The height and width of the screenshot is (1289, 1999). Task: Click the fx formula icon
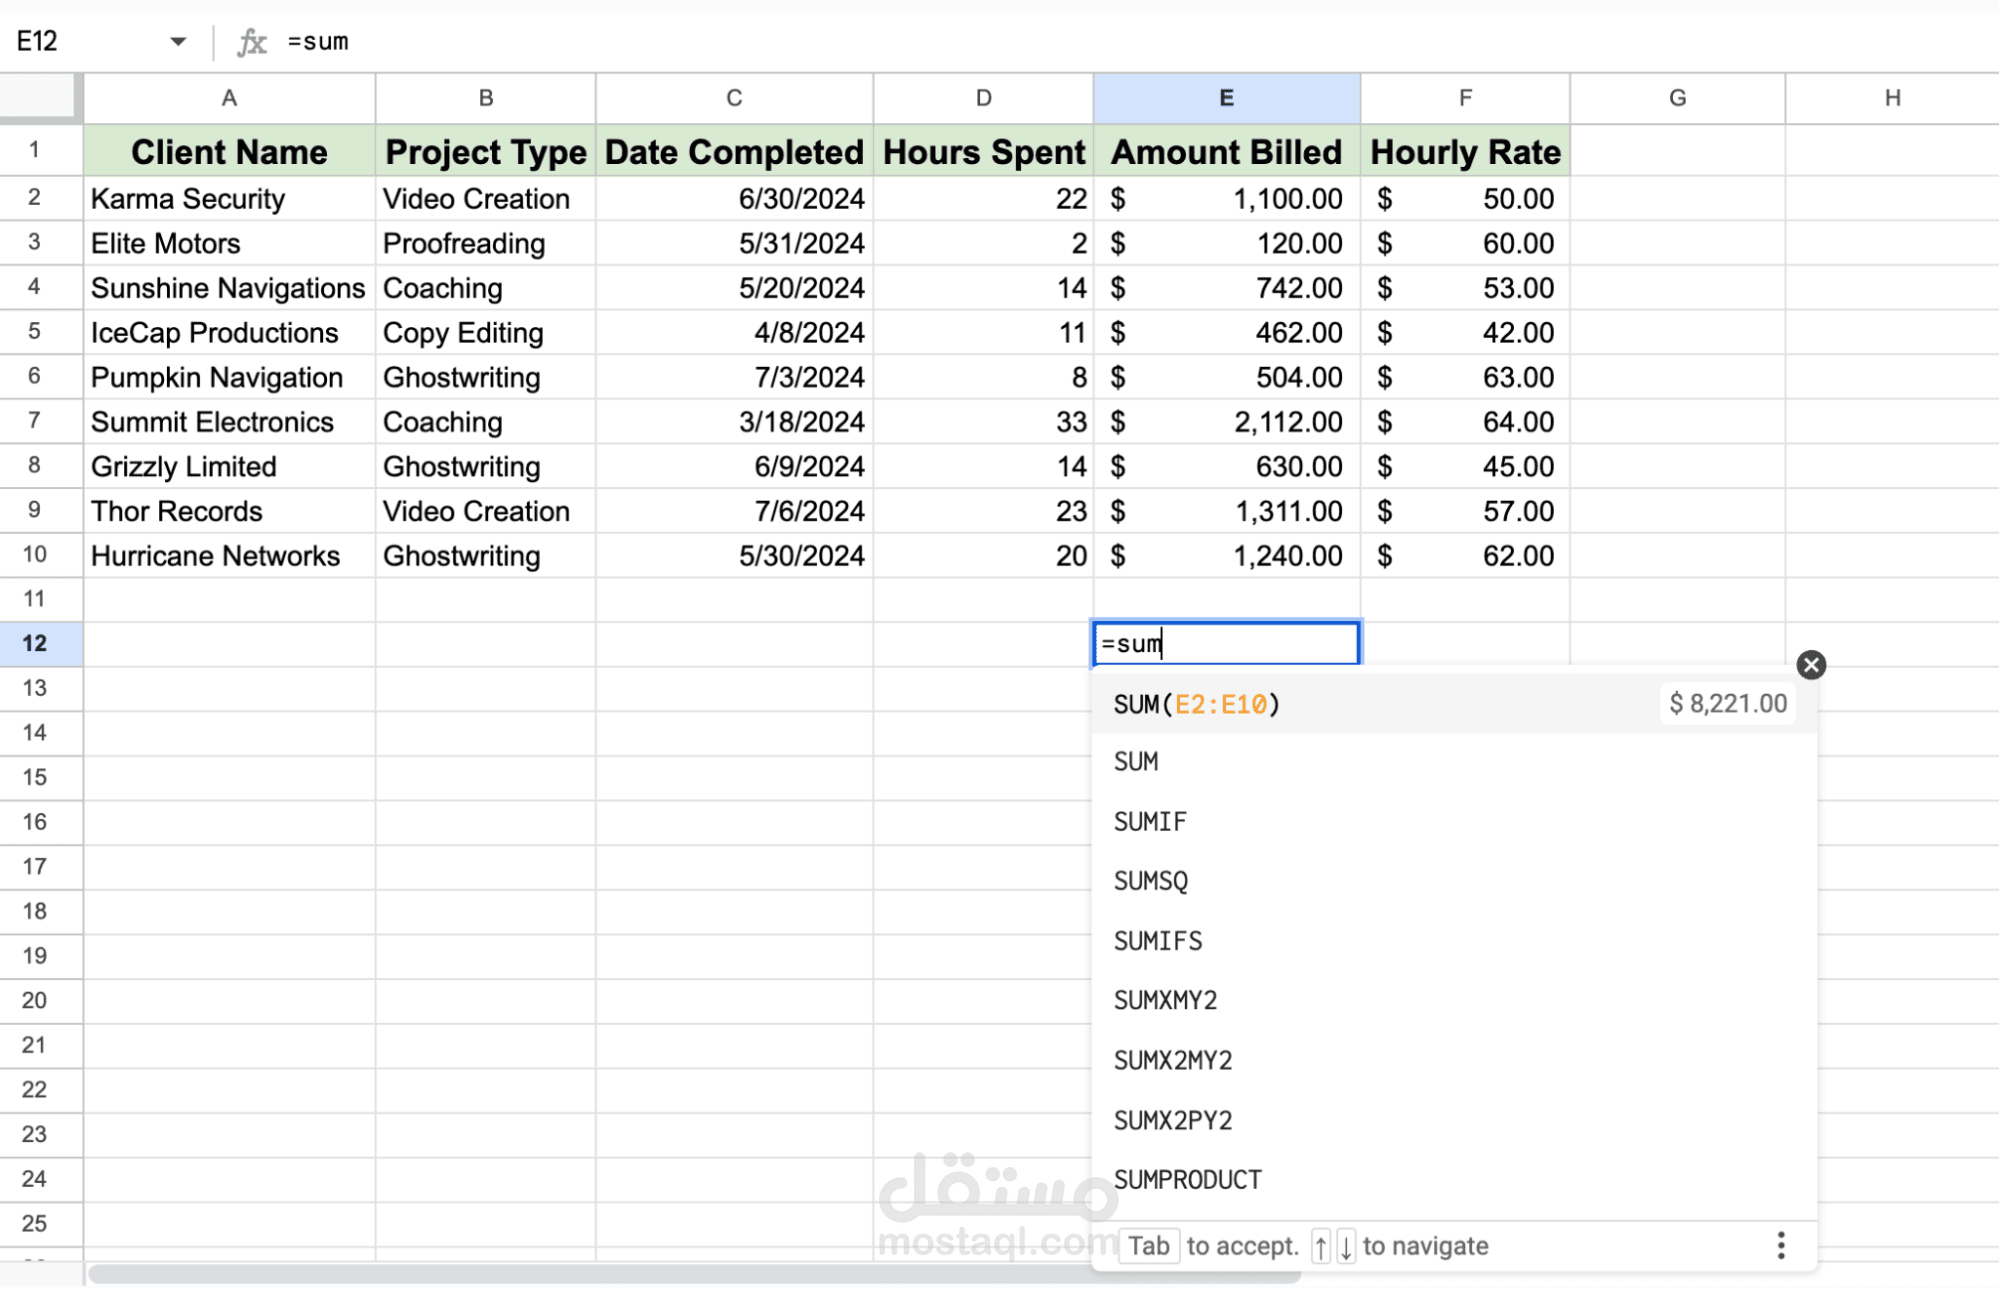click(252, 42)
